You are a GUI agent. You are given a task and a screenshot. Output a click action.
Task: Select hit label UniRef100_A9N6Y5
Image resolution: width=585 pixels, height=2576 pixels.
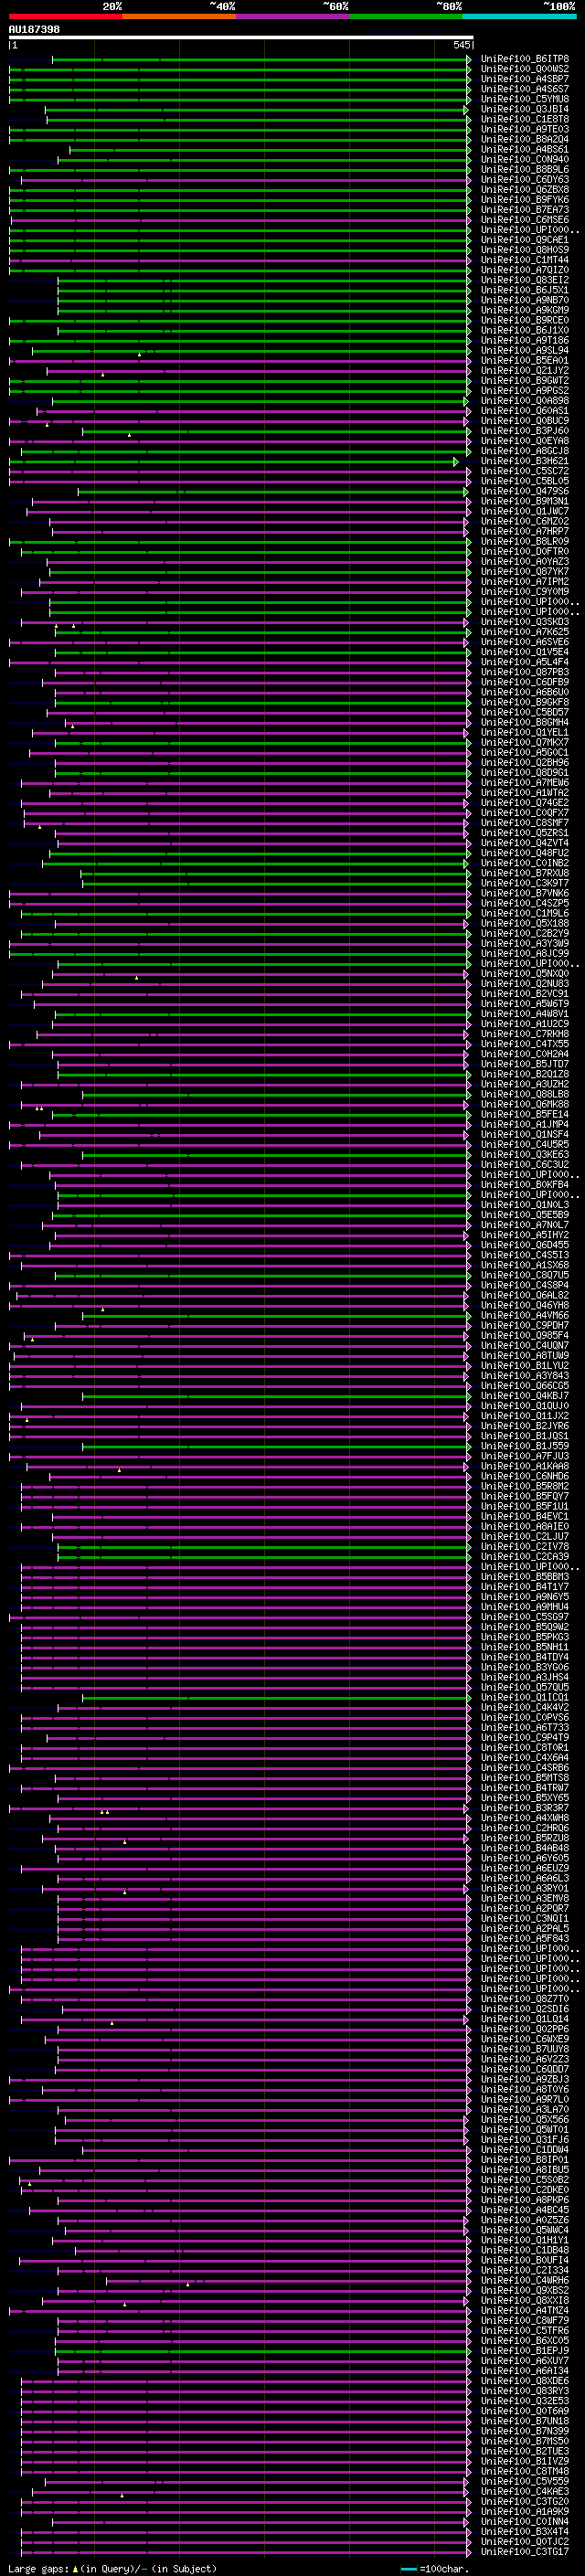[524, 1596]
